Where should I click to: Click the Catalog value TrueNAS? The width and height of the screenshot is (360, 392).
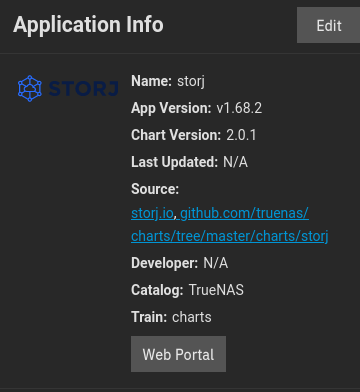216,290
